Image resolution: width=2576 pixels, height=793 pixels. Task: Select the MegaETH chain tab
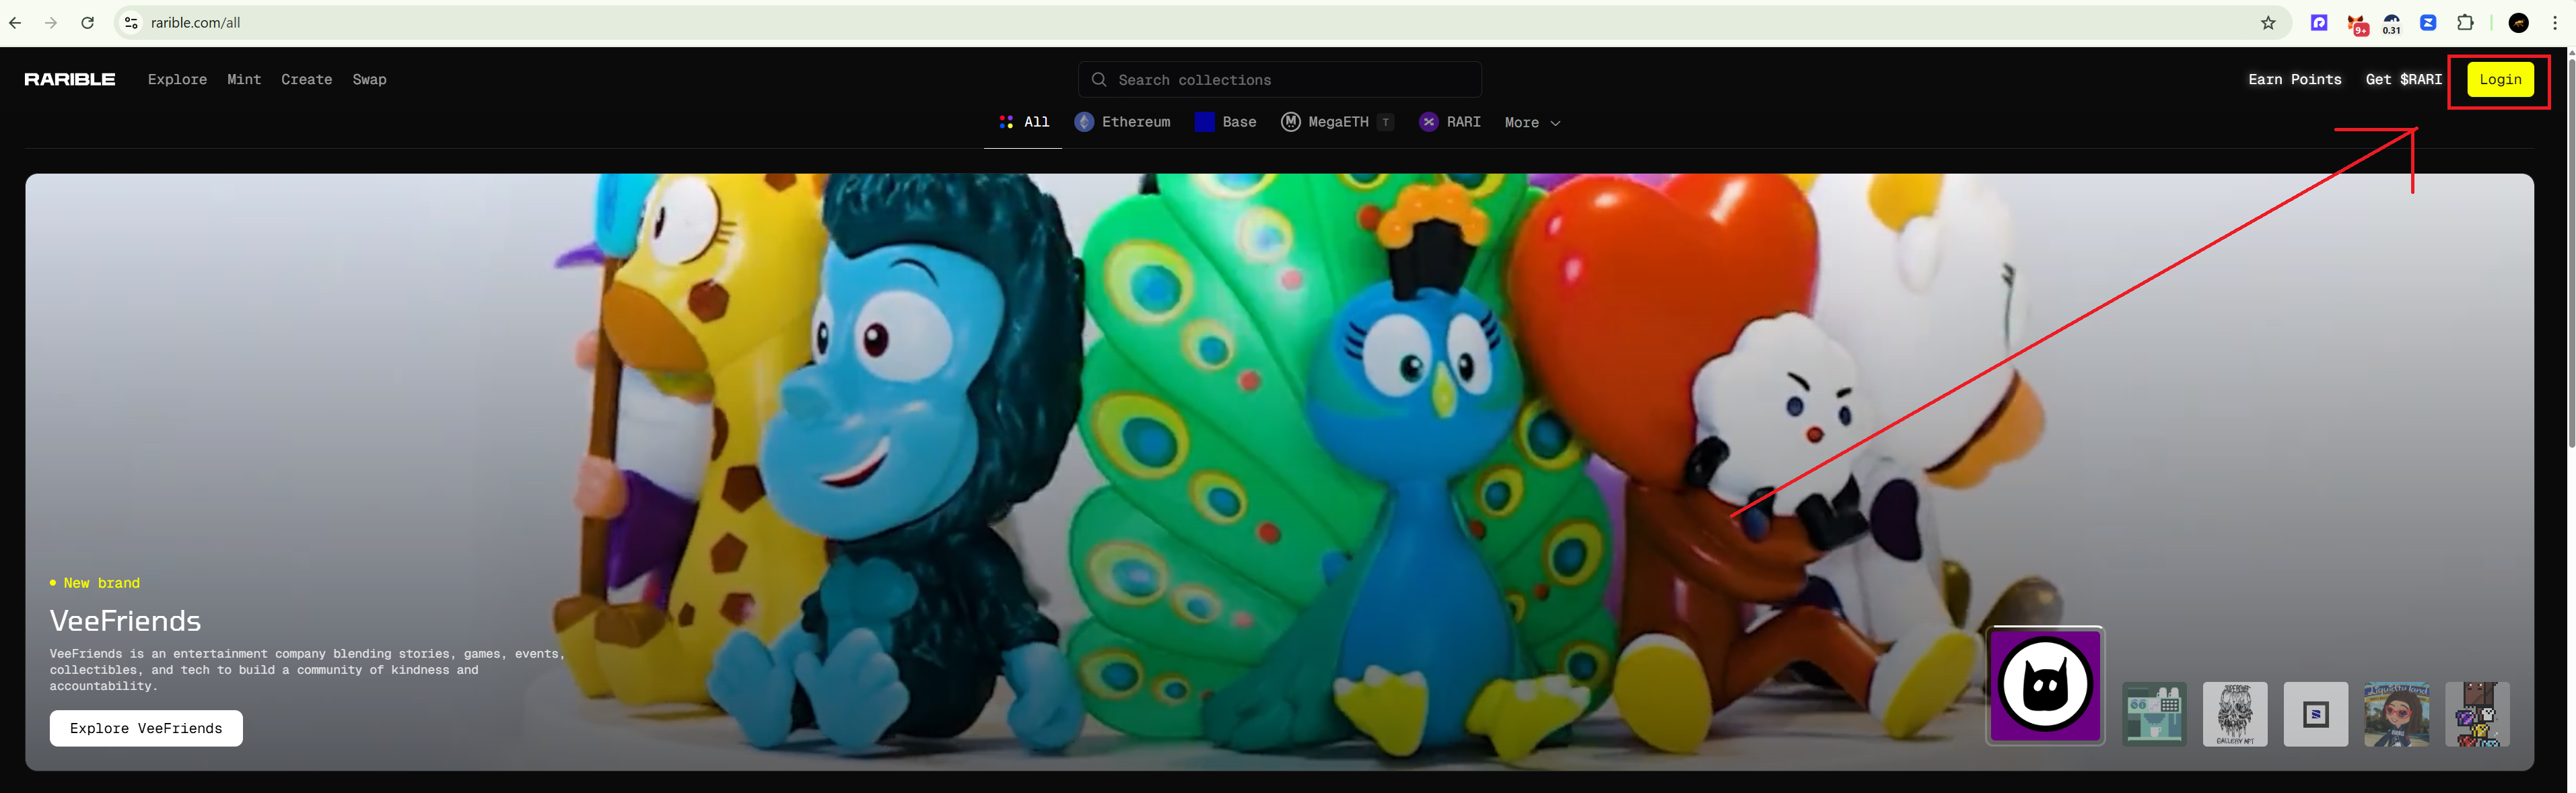click(1336, 122)
